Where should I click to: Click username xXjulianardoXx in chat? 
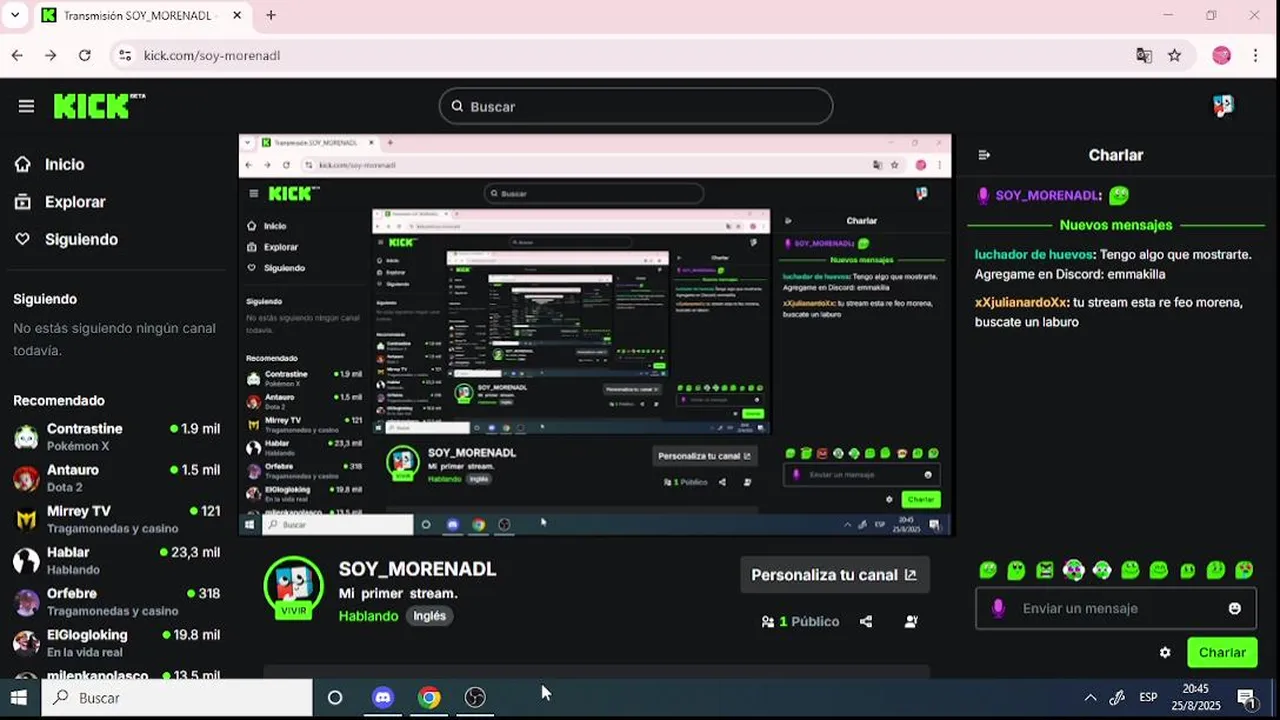(x=1020, y=302)
